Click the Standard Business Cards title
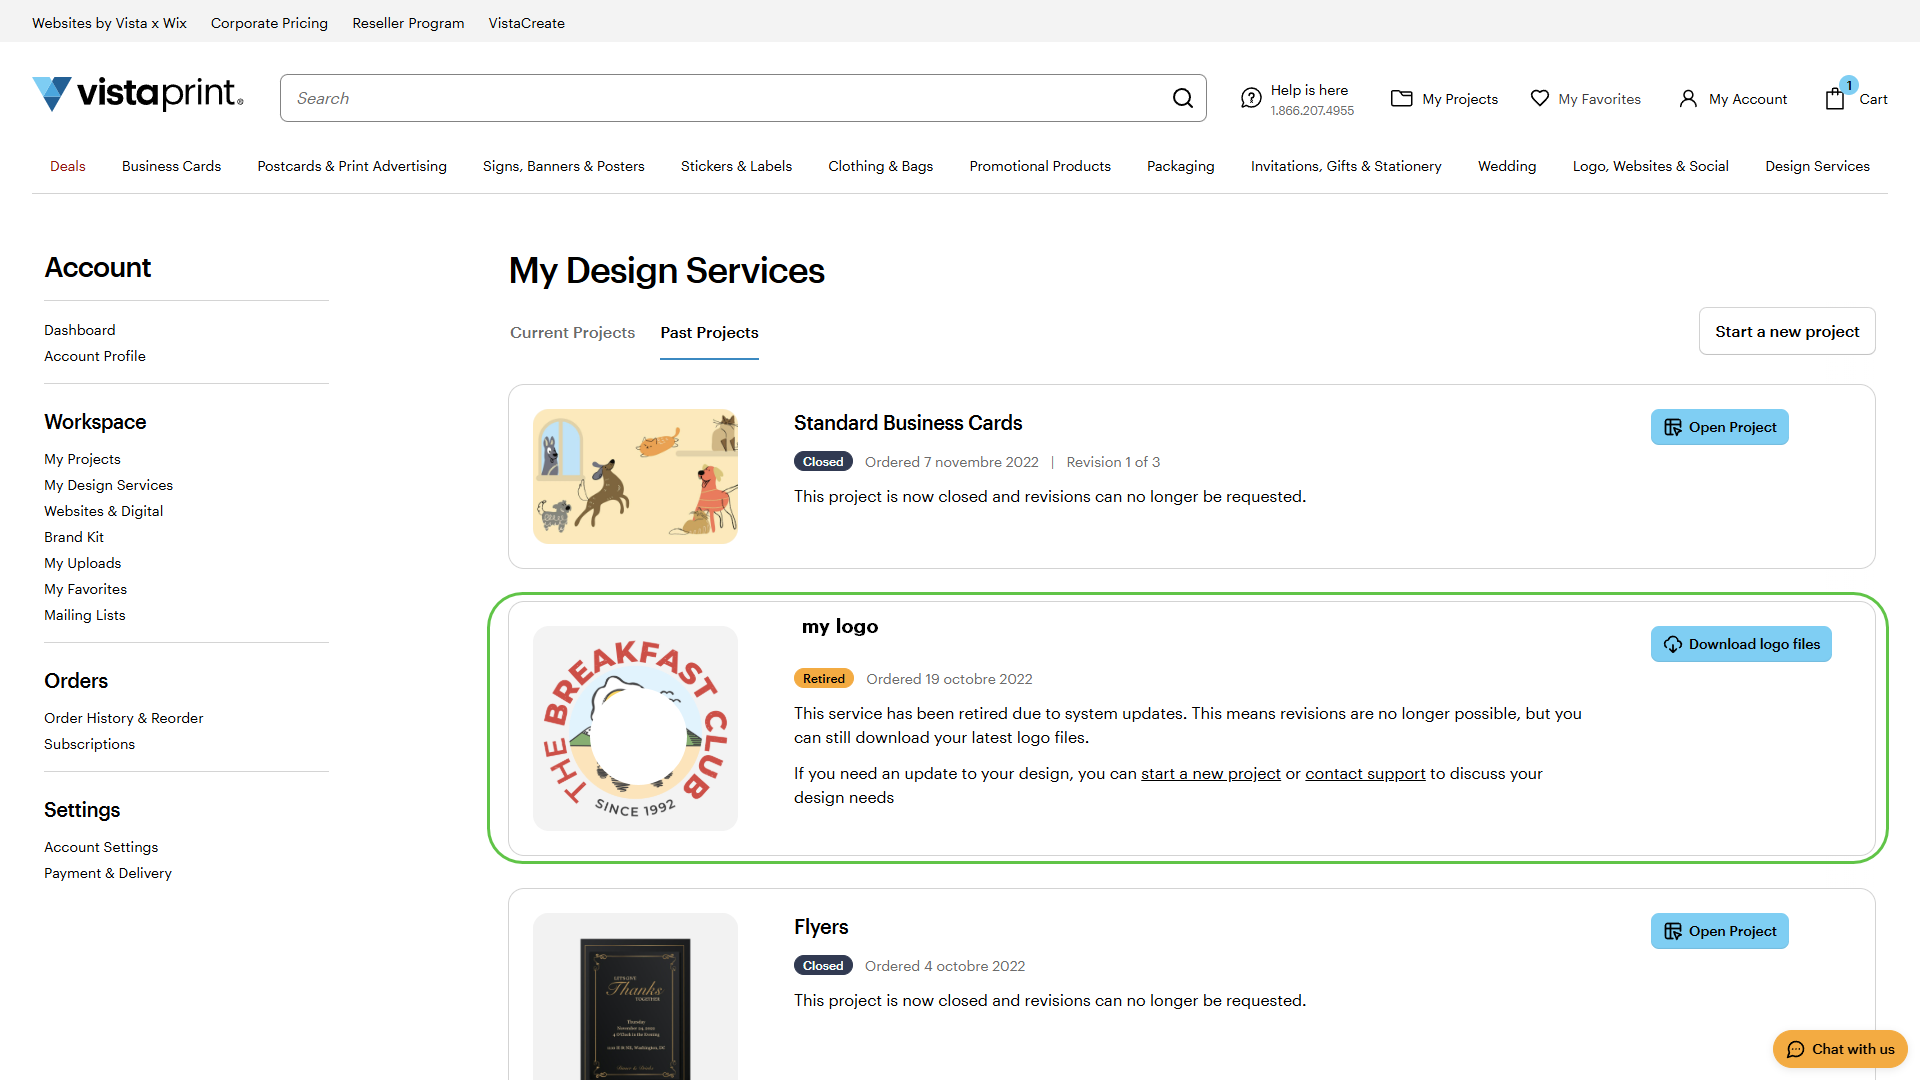Viewport: 1920px width, 1080px height. [908, 423]
